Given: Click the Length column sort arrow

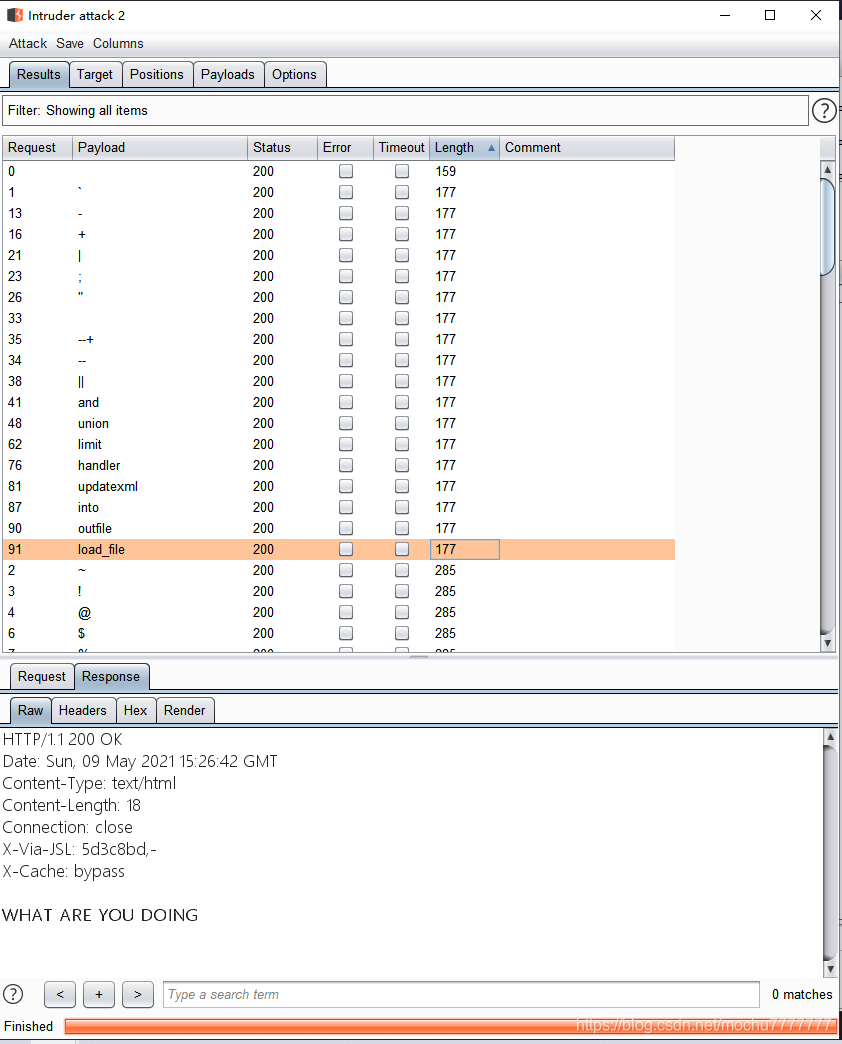Looking at the screenshot, I should (490, 148).
